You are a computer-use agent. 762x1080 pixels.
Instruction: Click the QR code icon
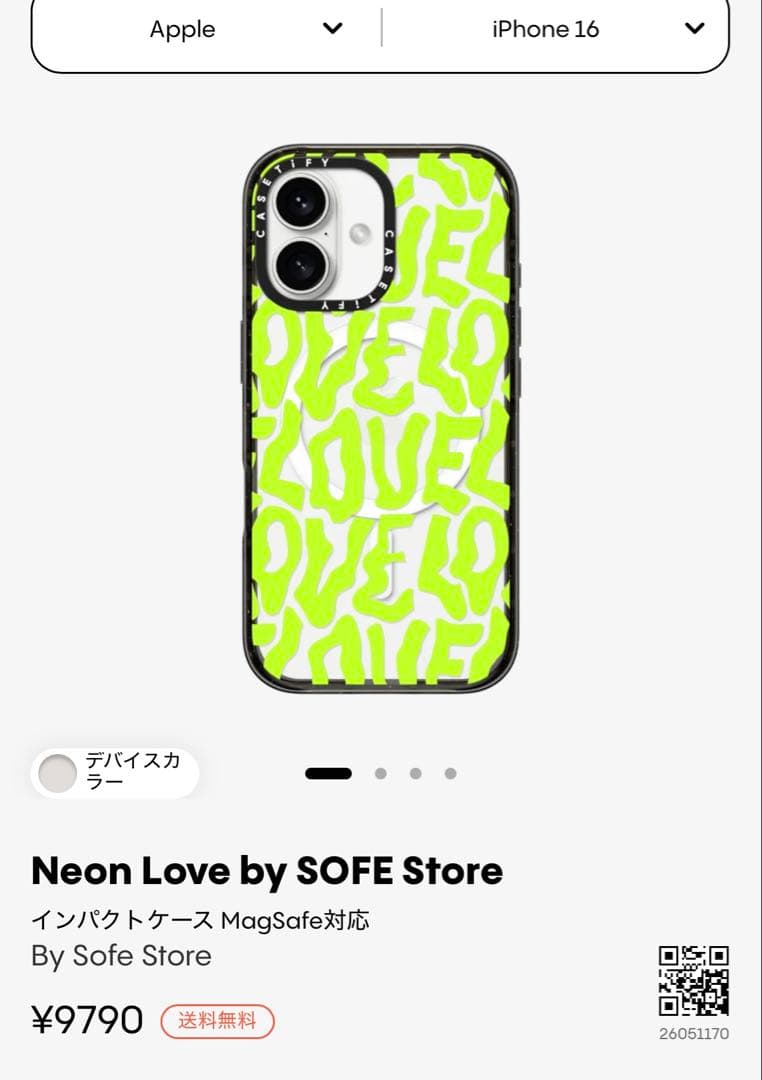coord(693,981)
